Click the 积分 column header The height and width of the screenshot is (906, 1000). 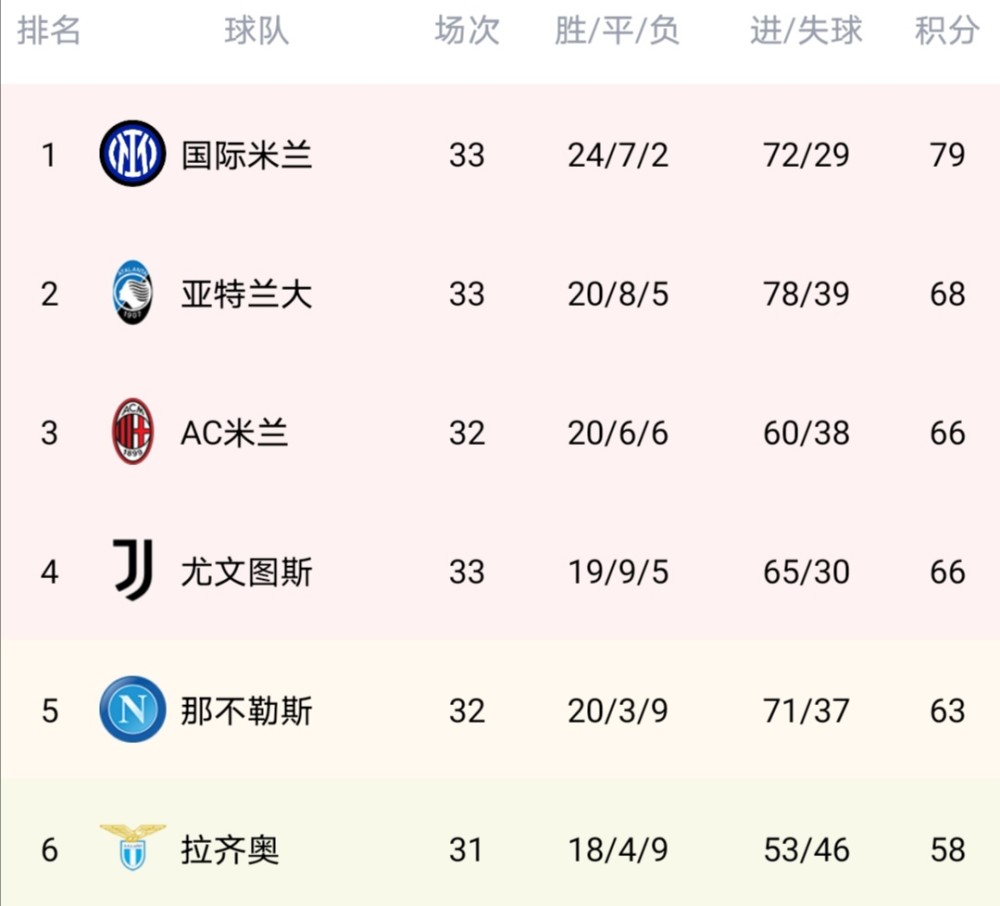947,31
